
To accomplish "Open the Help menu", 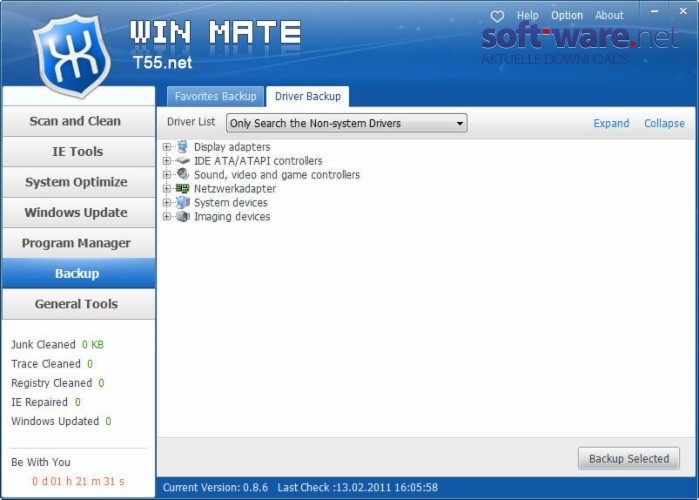I will (527, 16).
